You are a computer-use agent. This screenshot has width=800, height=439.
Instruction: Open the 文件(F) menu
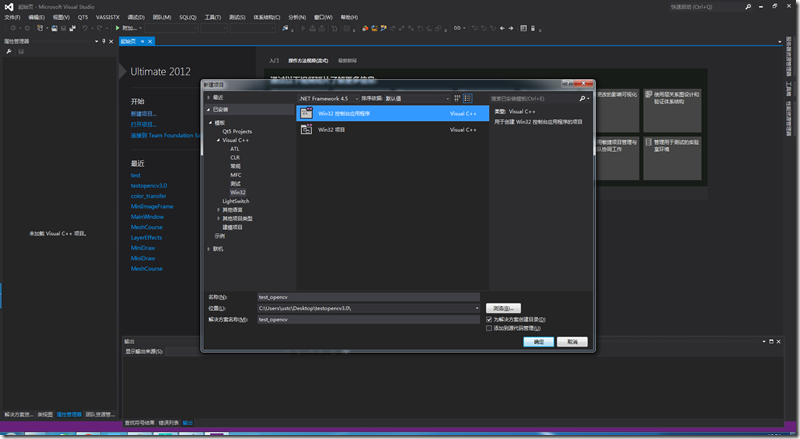point(12,17)
